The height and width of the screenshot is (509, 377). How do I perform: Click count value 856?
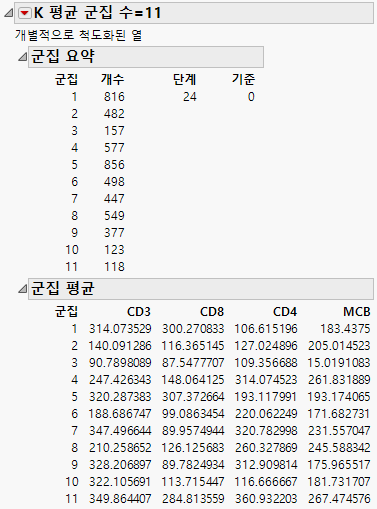point(114,165)
